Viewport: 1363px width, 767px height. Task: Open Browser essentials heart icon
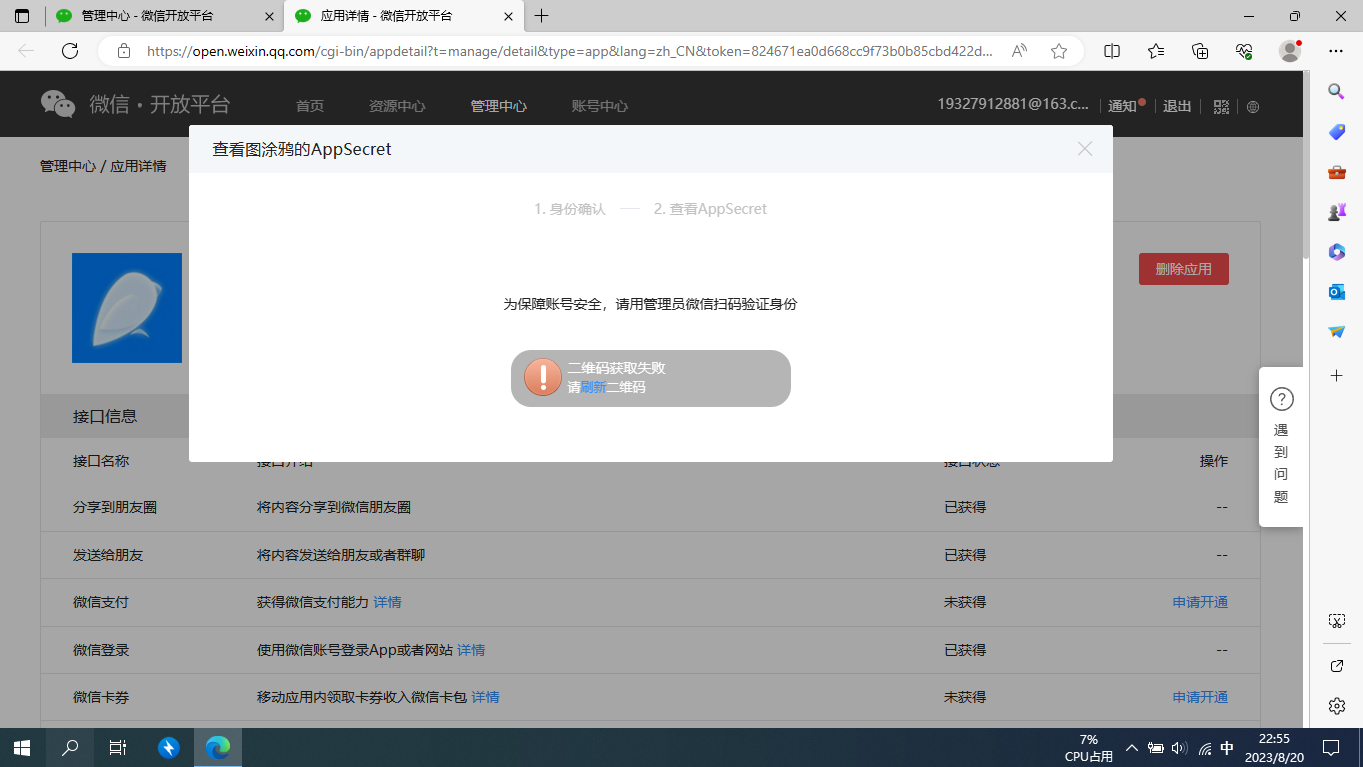[1245, 51]
